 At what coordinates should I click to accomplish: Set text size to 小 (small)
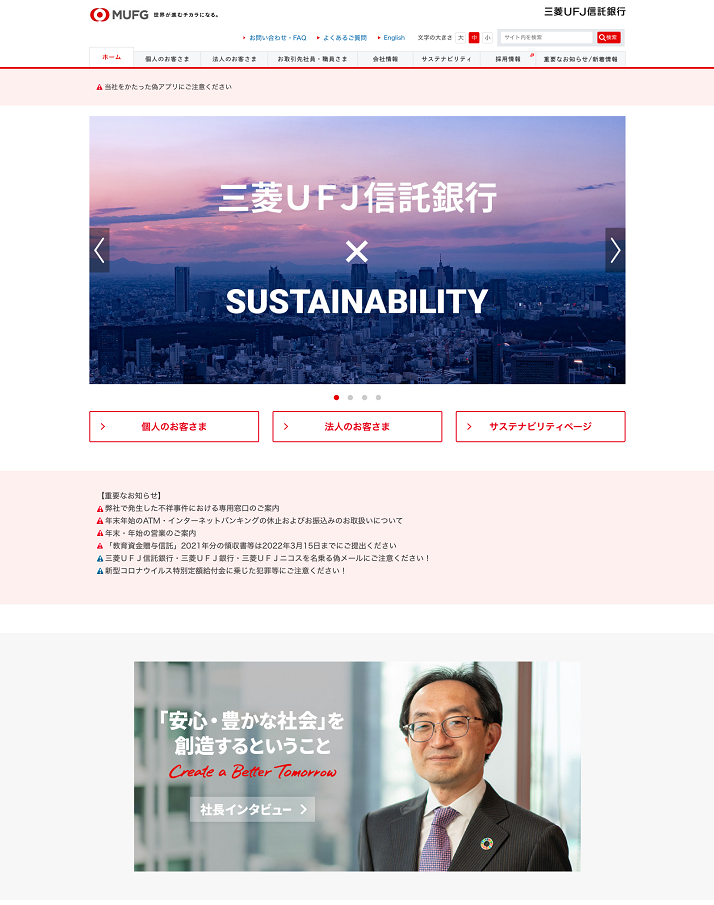[488, 38]
